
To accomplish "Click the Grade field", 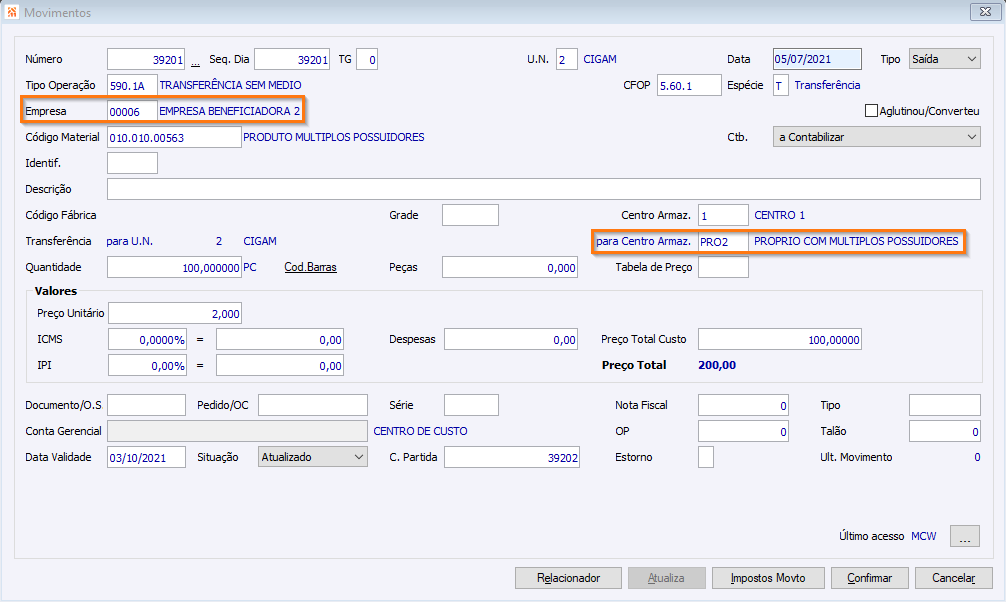I will (470, 215).
